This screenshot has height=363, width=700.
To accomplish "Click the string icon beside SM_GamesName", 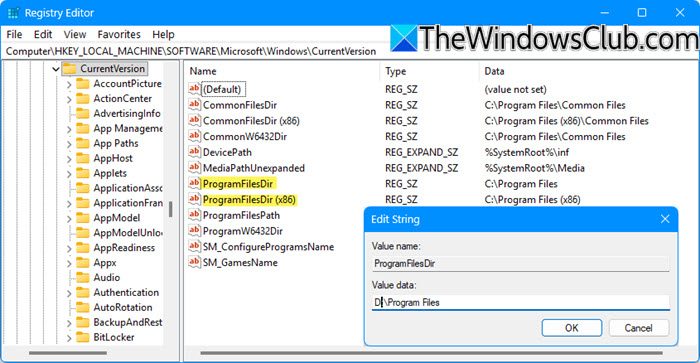I will point(194,262).
